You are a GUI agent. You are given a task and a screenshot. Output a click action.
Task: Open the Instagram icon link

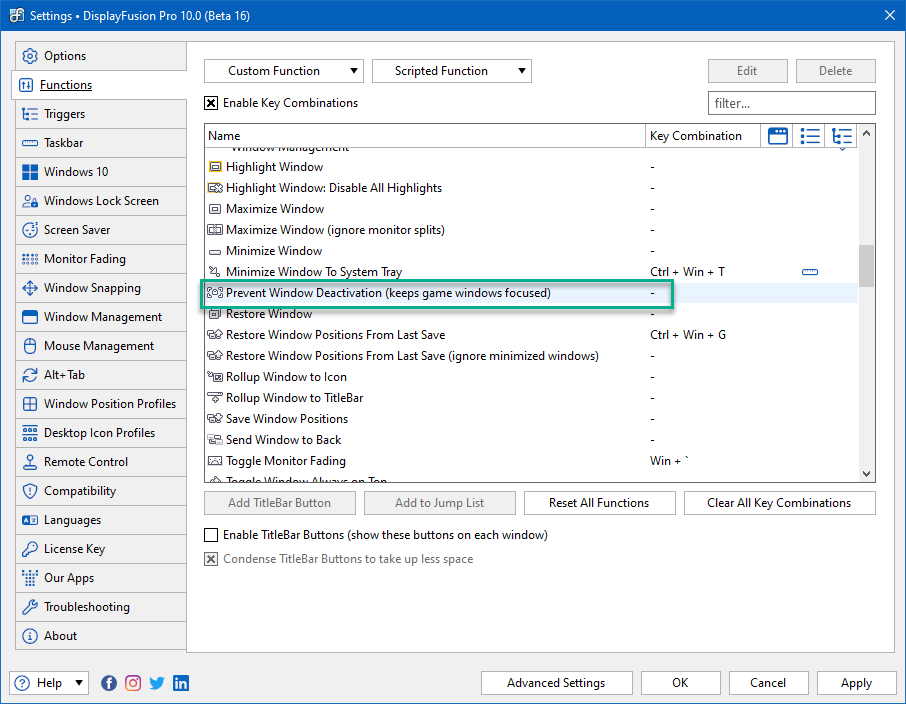coord(133,683)
